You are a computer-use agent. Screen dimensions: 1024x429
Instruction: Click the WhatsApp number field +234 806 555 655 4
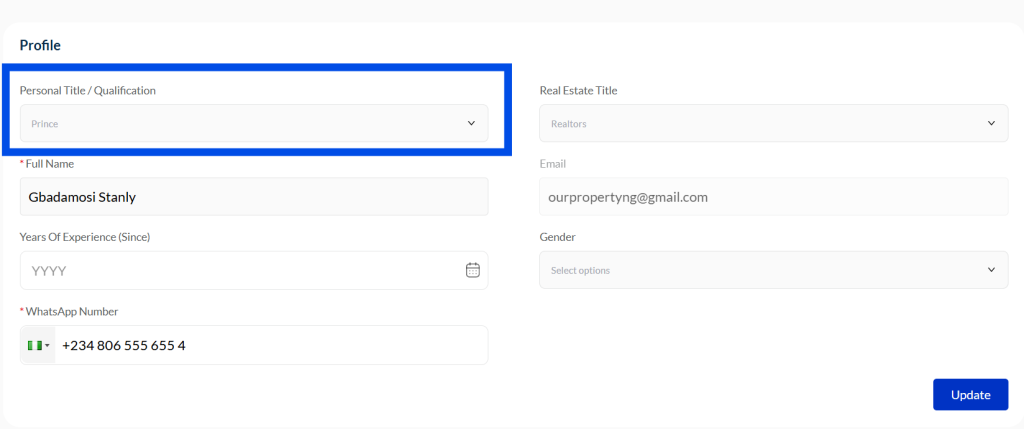click(270, 345)
